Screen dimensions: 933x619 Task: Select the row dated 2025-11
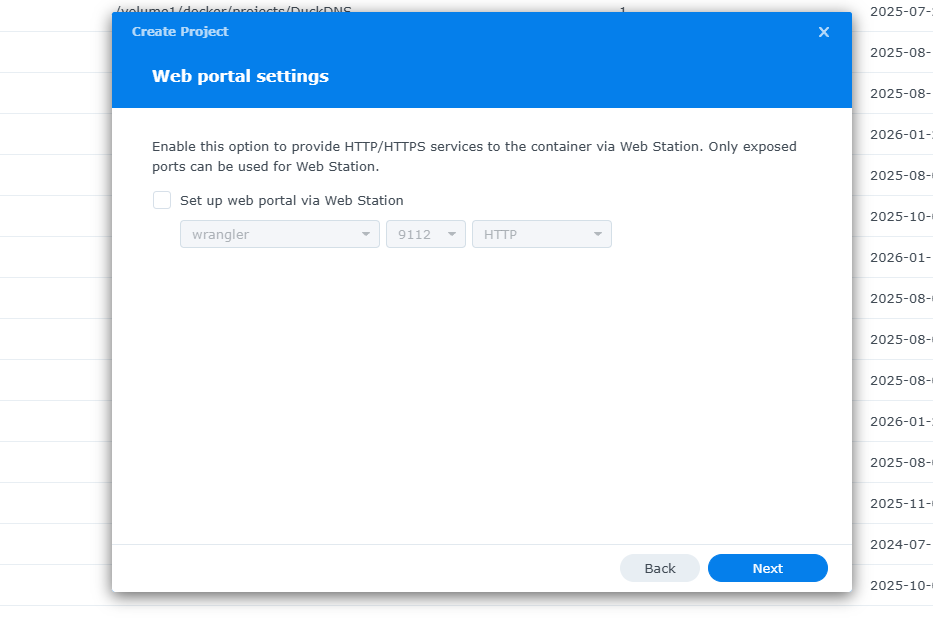click(900, 503)
